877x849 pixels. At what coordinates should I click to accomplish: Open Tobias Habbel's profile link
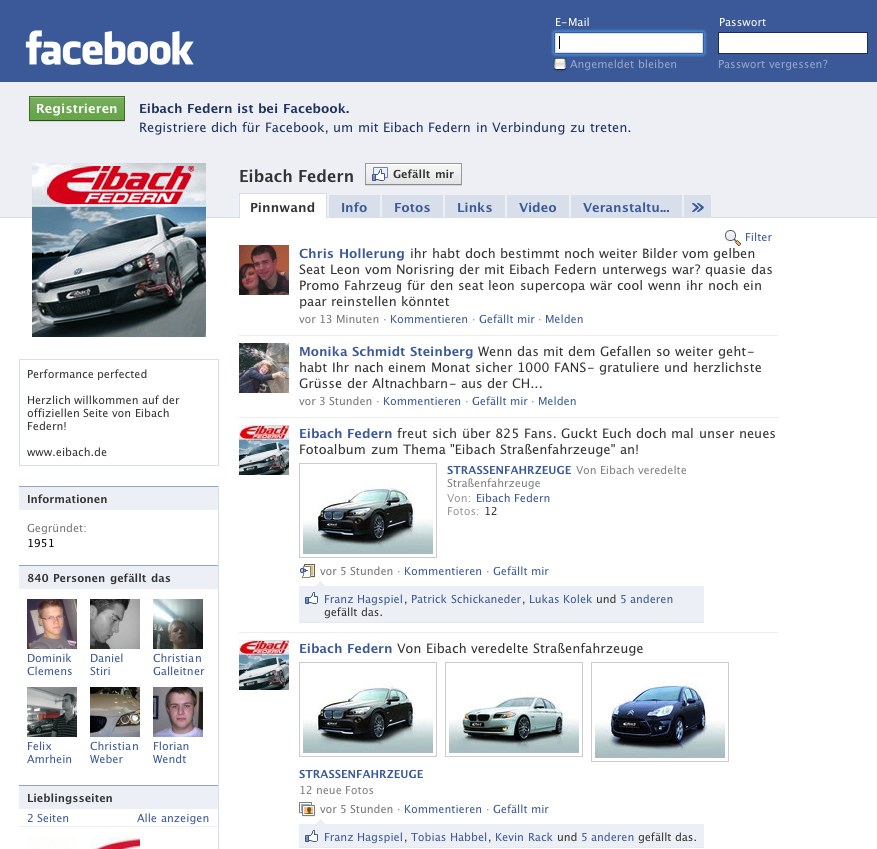click(449, 837)
